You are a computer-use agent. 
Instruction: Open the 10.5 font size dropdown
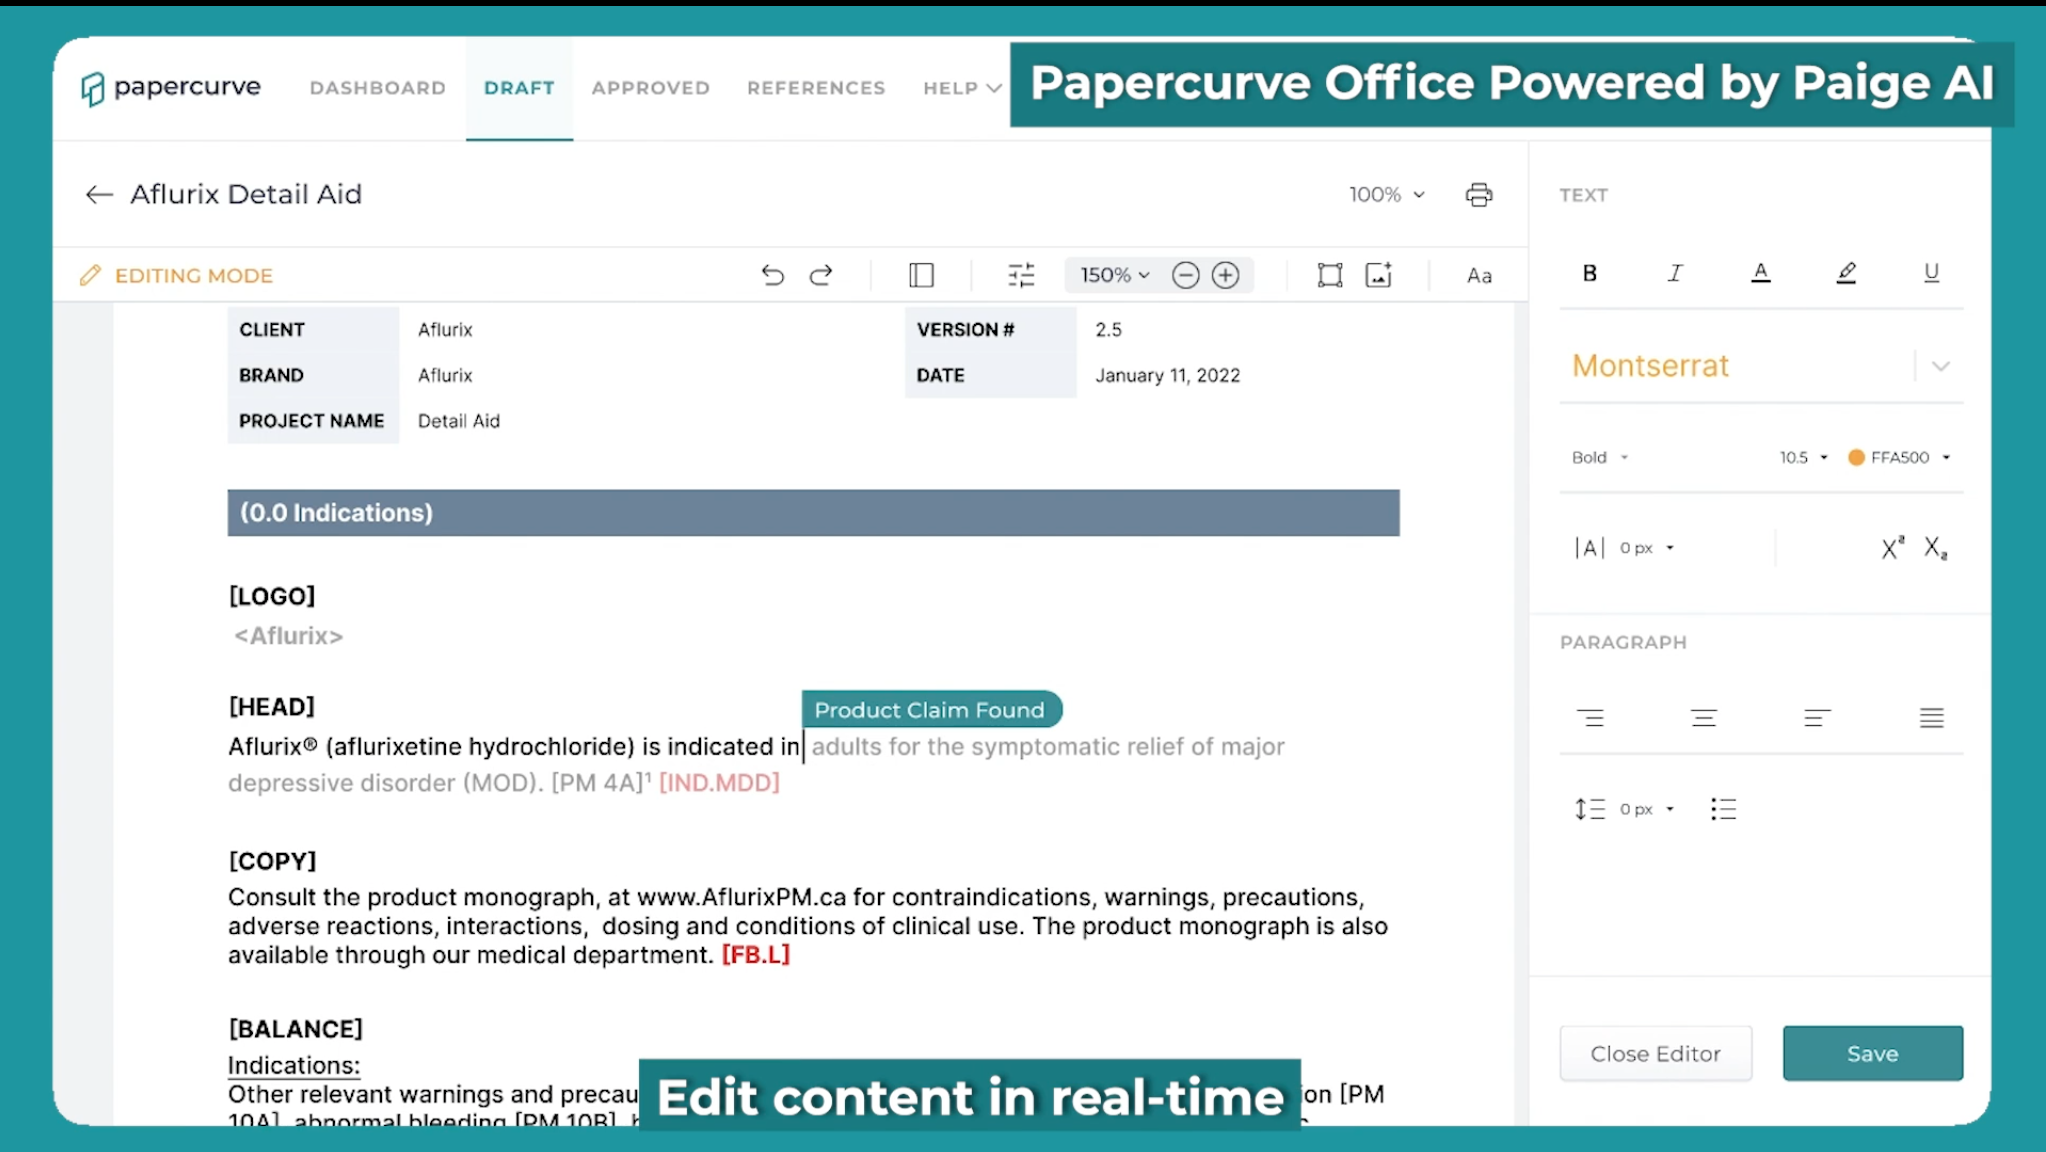point(1802,457)
